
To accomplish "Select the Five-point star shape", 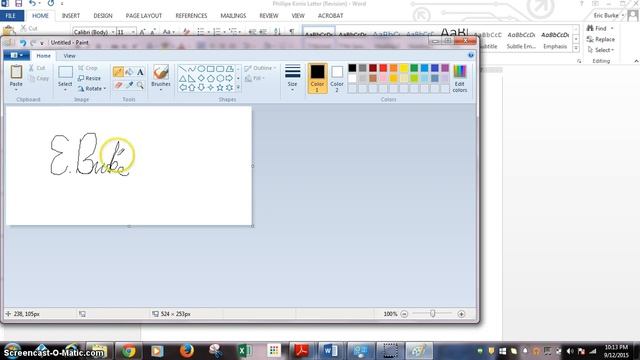I will coord(220,87).
